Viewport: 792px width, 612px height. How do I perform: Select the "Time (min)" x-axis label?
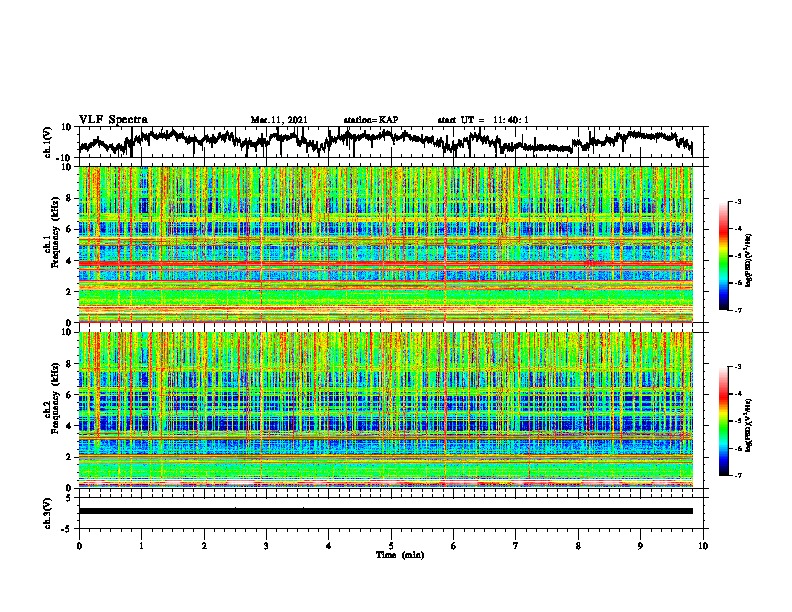[x=400, y=555]
